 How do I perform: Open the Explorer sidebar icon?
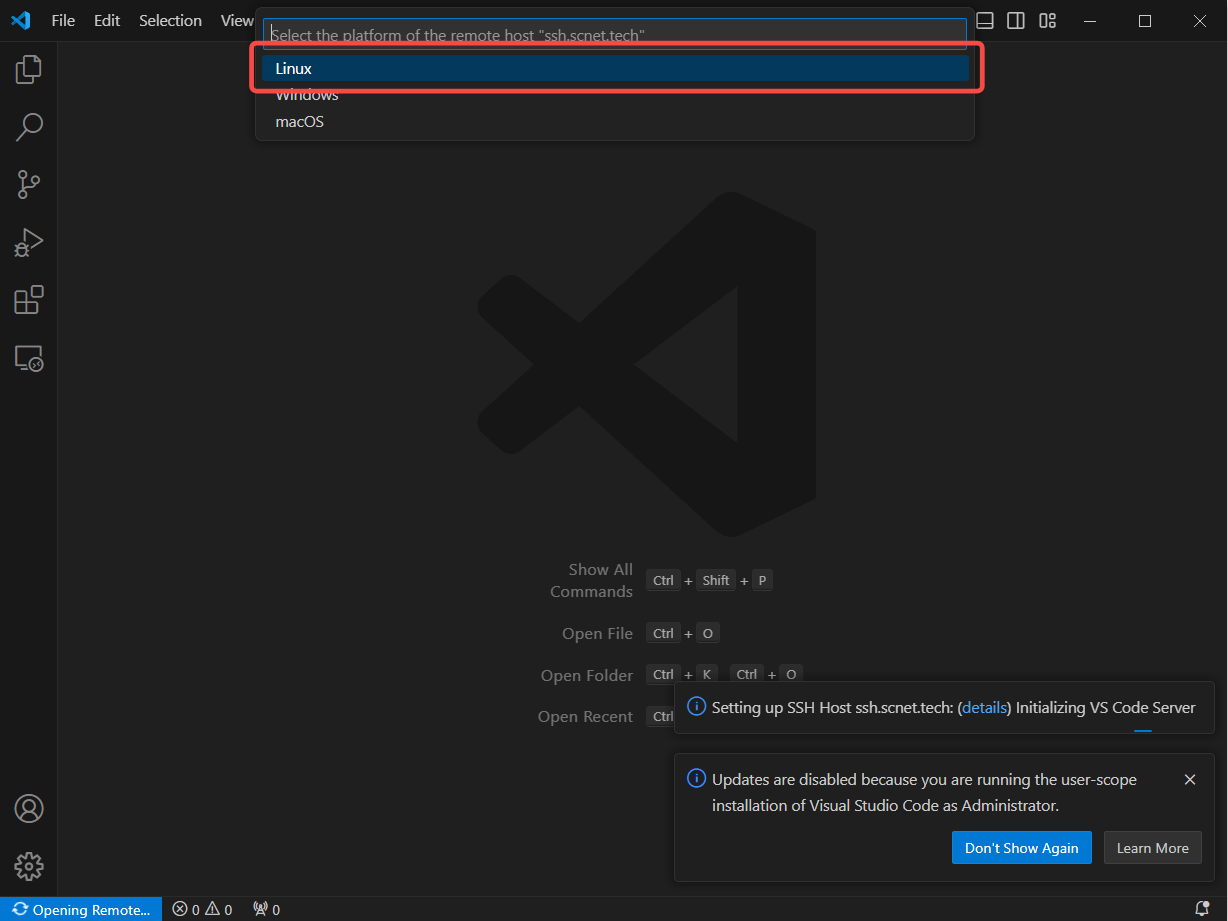coord(28,69)
